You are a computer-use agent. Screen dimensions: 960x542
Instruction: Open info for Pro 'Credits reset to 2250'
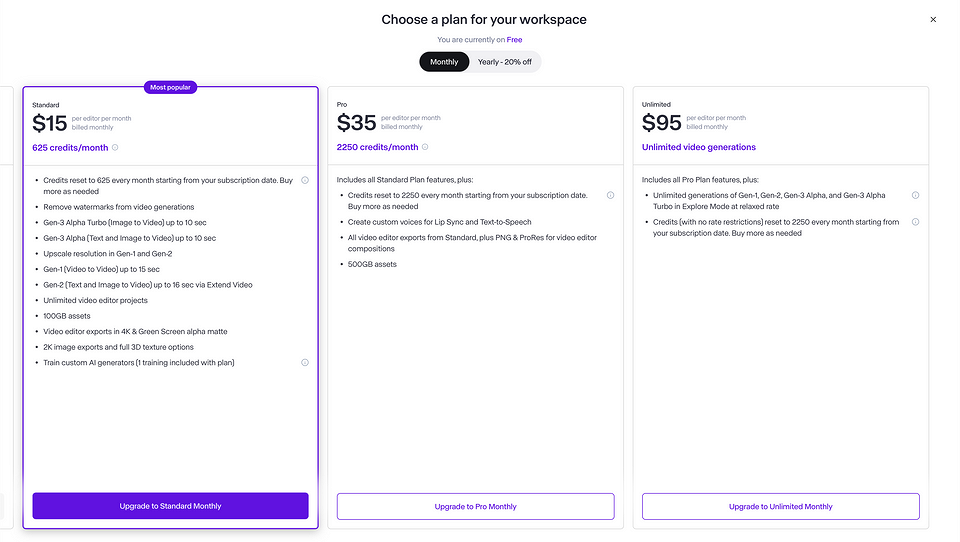pos(610,196)
